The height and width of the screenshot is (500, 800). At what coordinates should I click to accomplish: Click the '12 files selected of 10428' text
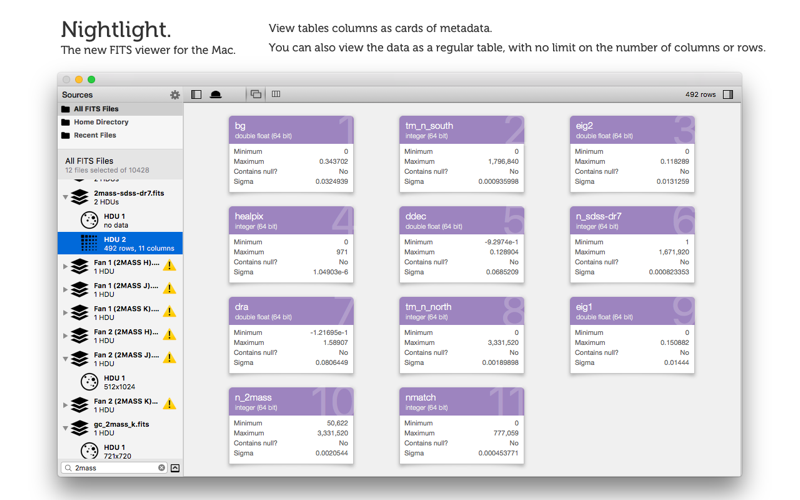click(107, 170)
